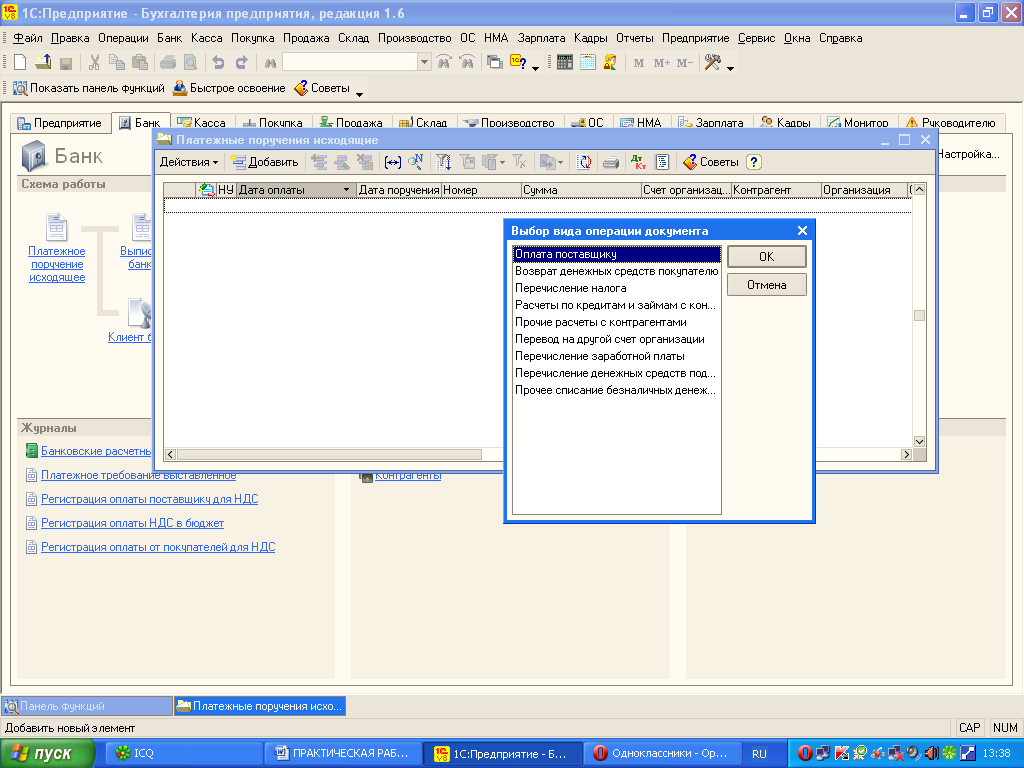The height and width of the screenshot is (768, 1024).
Task: Expand the dropdown arrow next to Советы in function bar
Action: [359, 94]
